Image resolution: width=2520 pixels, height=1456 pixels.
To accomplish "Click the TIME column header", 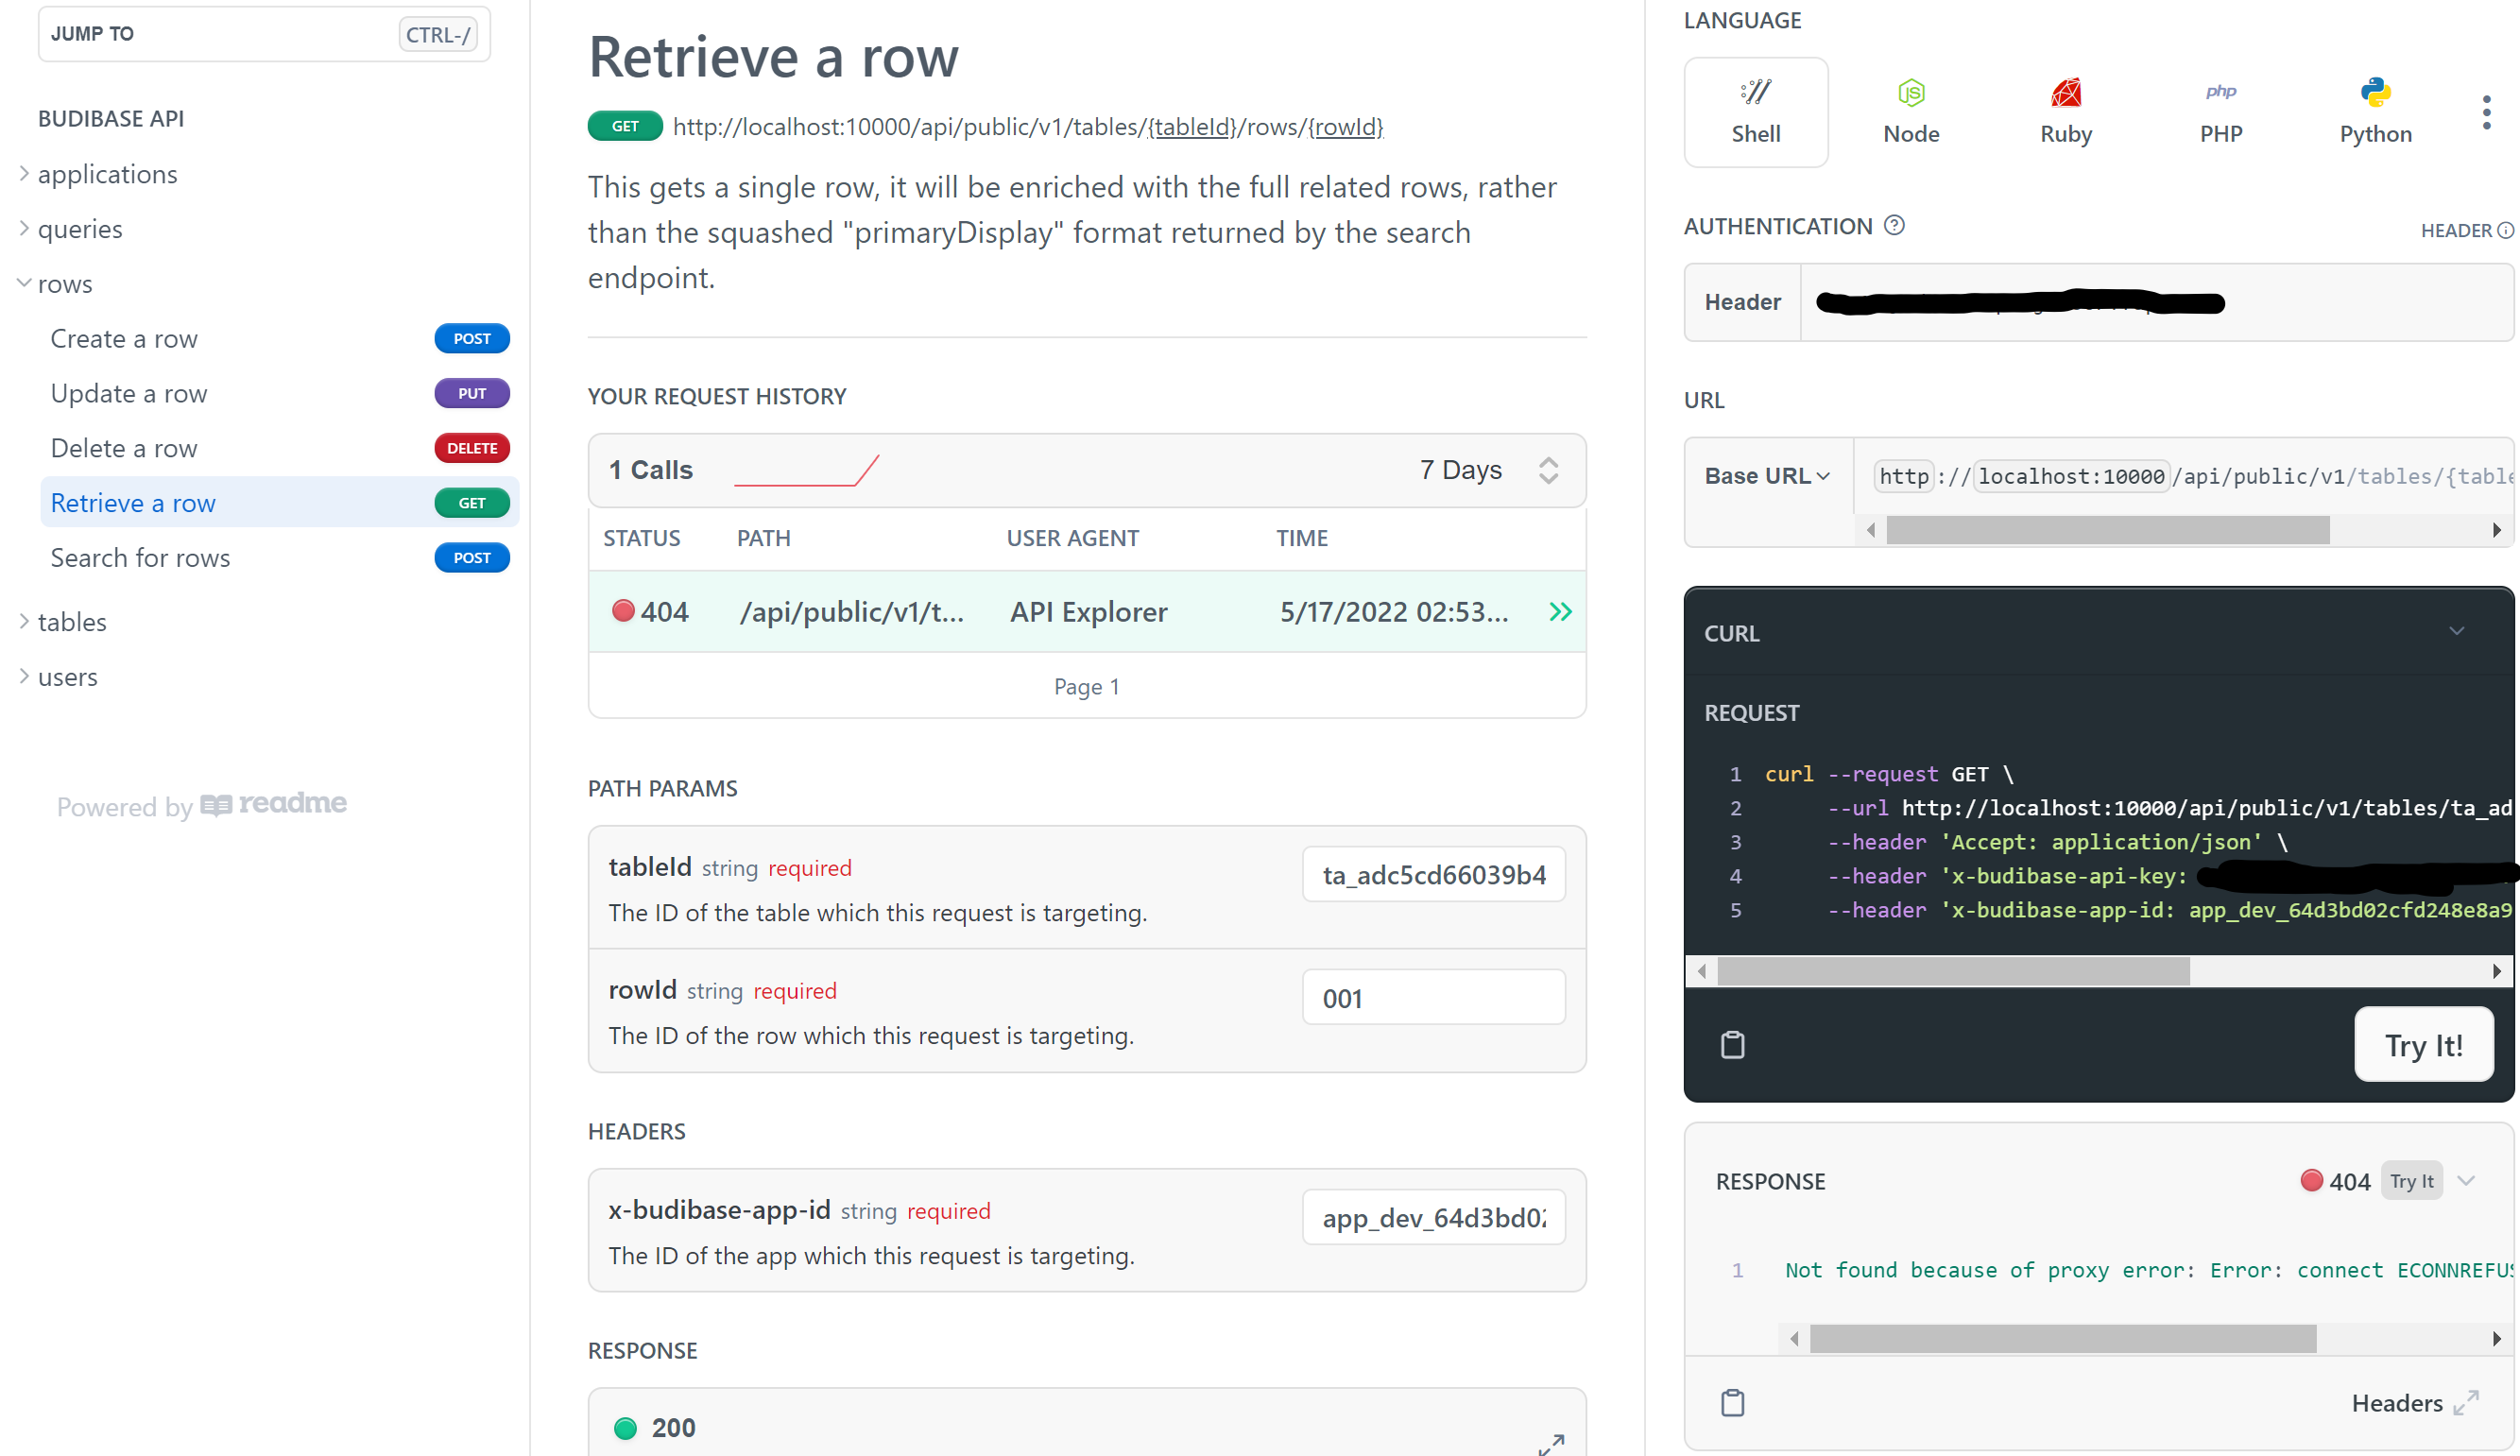I will [1302, 538].
